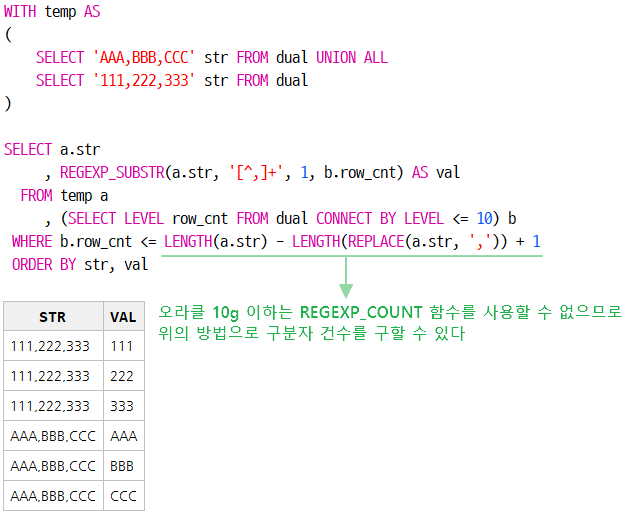Click STR cell in row with VAL 333
Image resolution: width=630 pixels, height=514 pixels.
(x=53, y=406)
